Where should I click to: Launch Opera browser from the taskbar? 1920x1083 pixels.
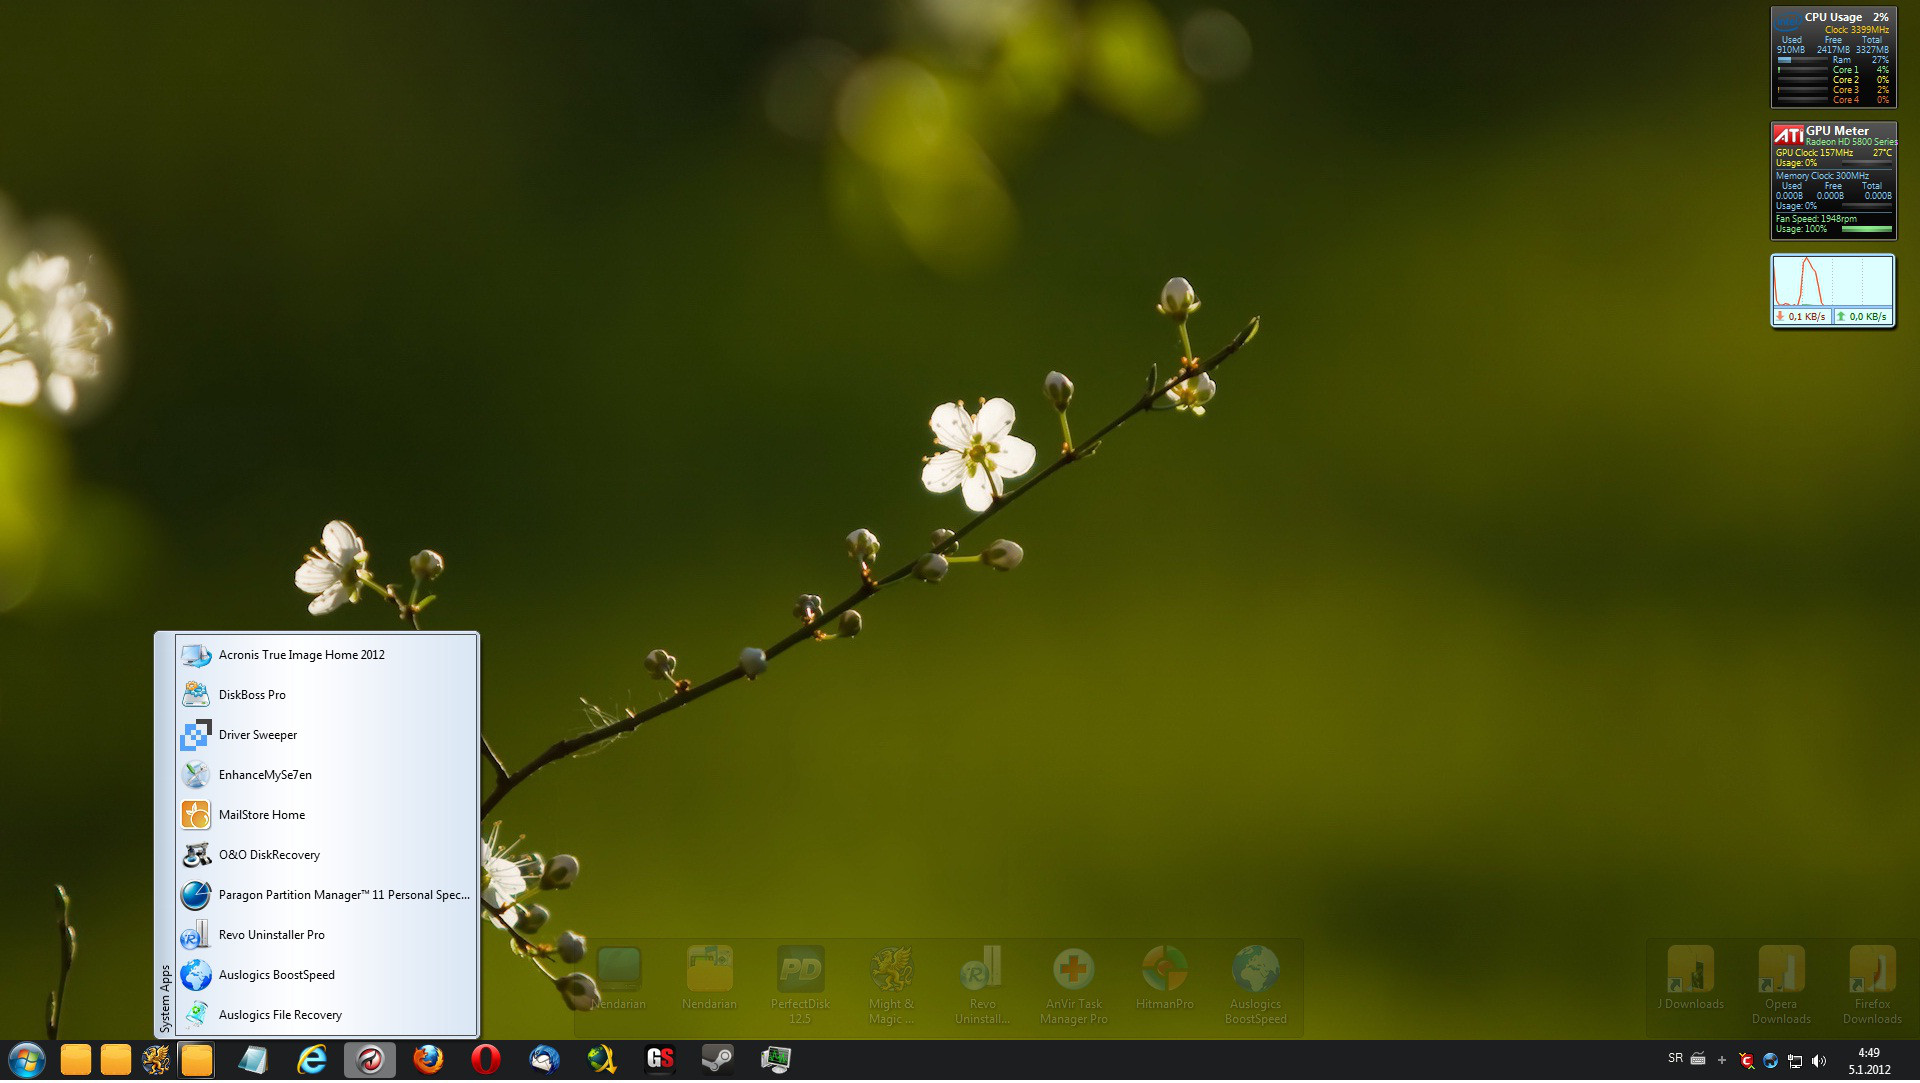click(x=486, y=1060)
